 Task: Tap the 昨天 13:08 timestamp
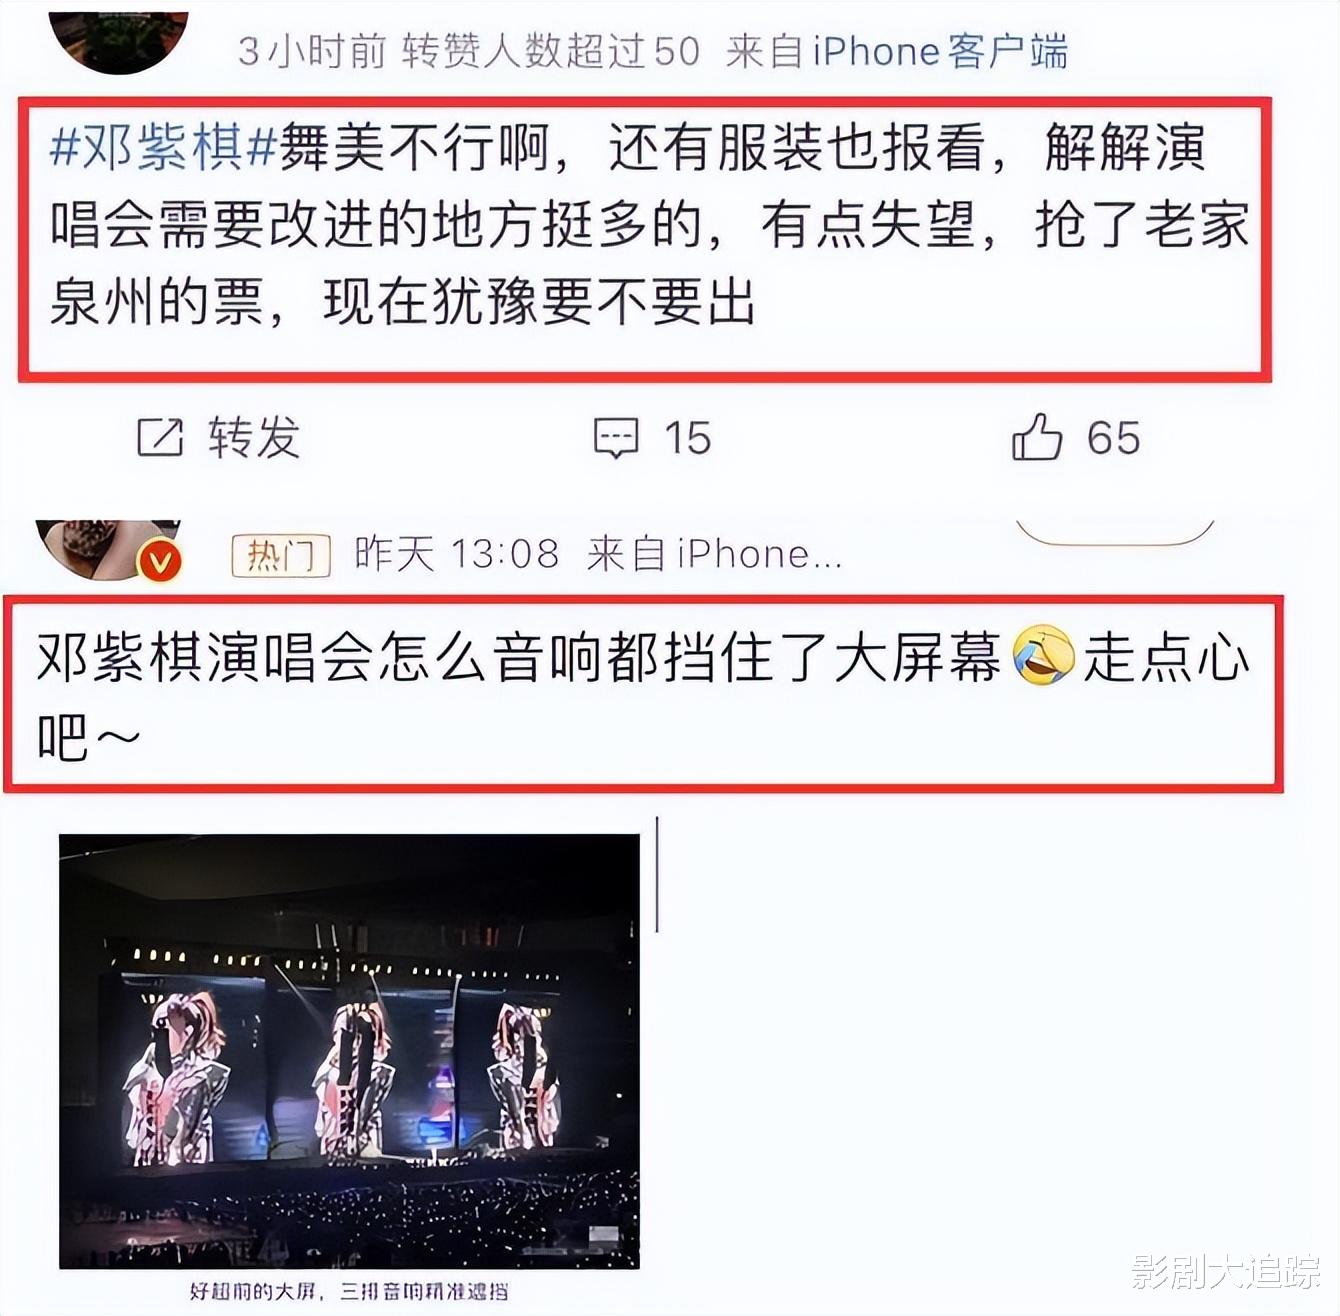pyautogui.click(x=456, y=554)
